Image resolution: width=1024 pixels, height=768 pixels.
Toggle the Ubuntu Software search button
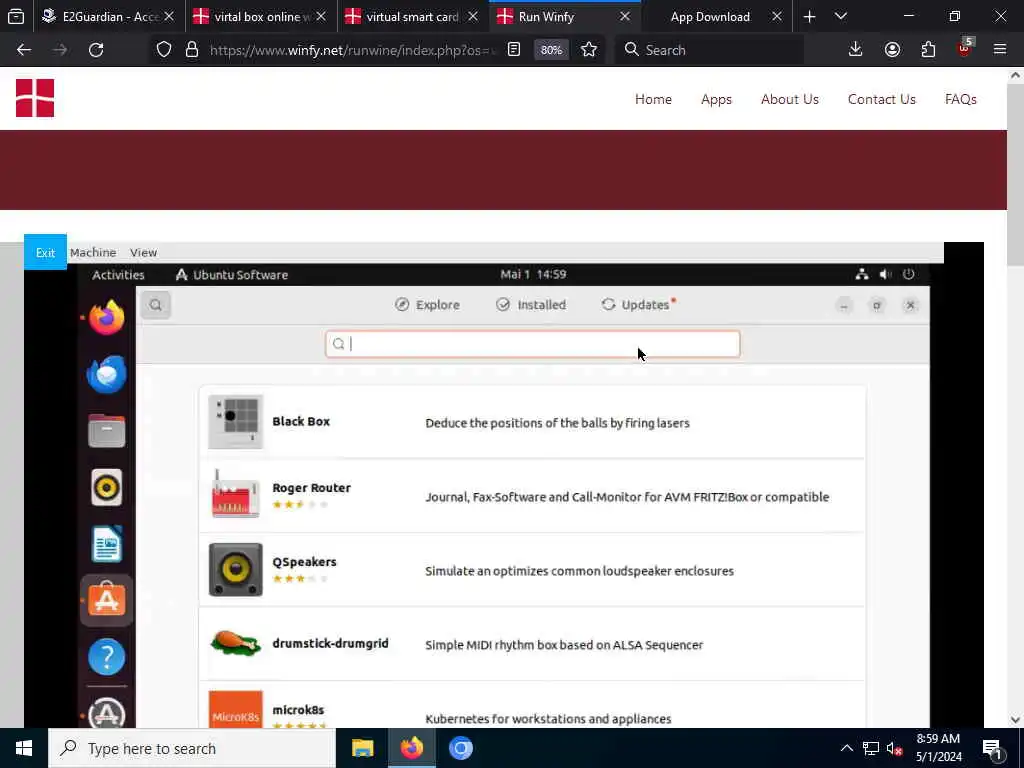[155, 305]
